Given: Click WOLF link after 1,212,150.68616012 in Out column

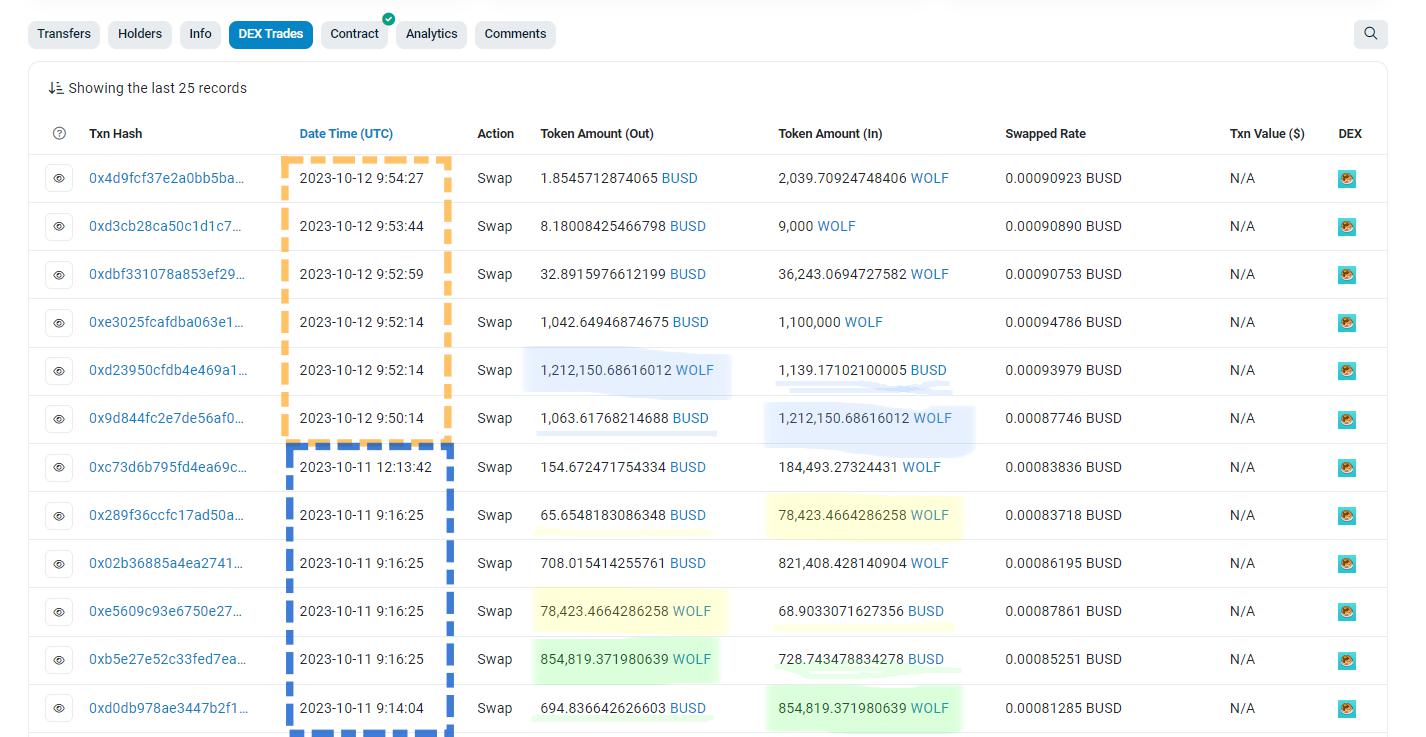Looking at the screenshot, I should click(x=695, y=370).
